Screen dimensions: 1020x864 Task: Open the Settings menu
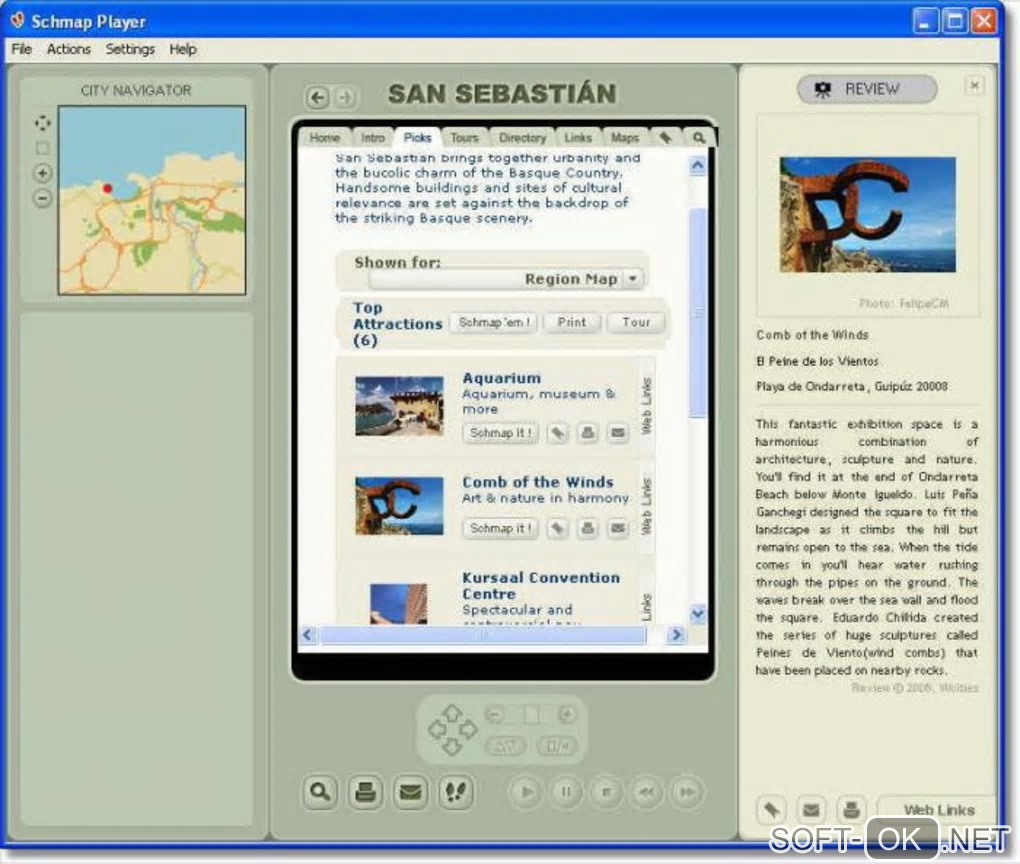[130, 49]
